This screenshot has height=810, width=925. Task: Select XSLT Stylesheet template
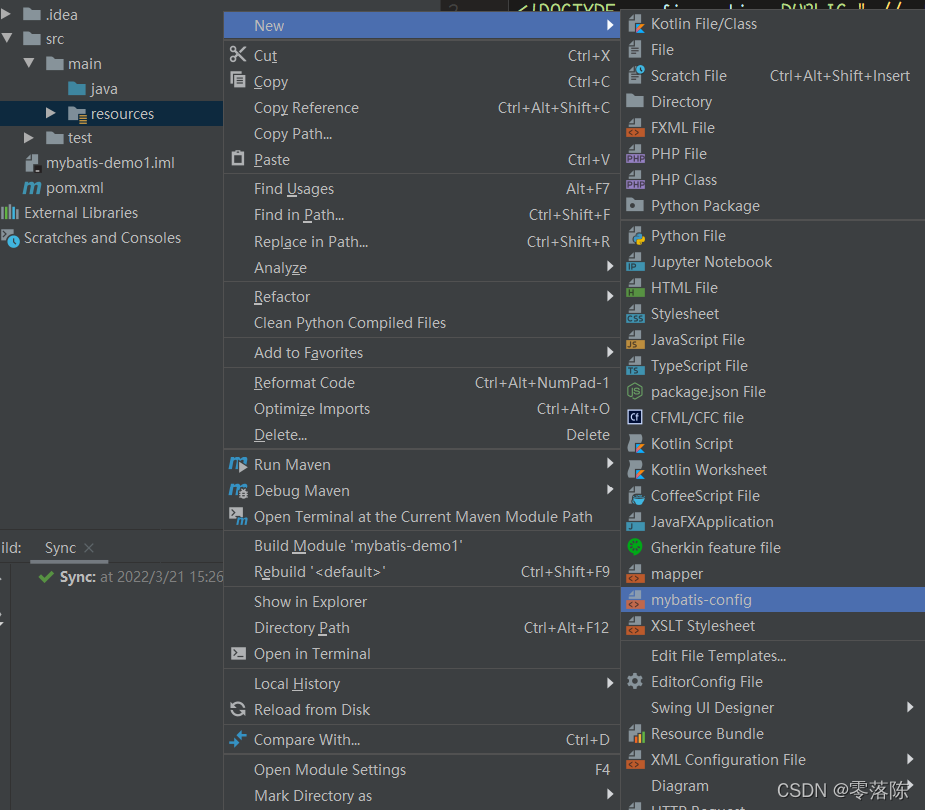(x=773, y=626)
